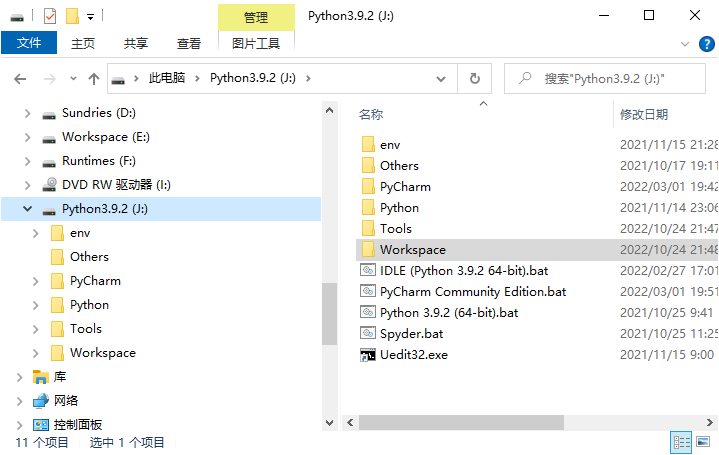Sort by the 名称 column header
Viewport: 719px width, 455px height.
(x=372, y=115)
